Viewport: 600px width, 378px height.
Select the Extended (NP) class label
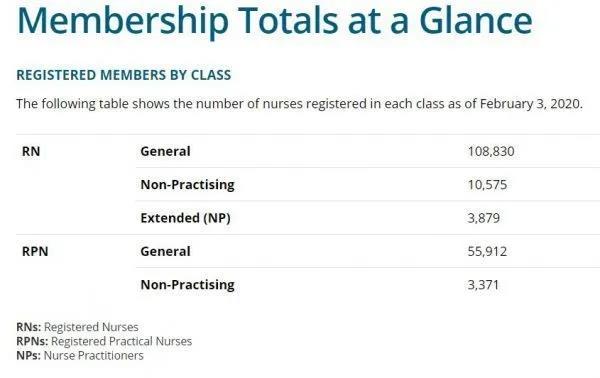[x=186, y=218]
